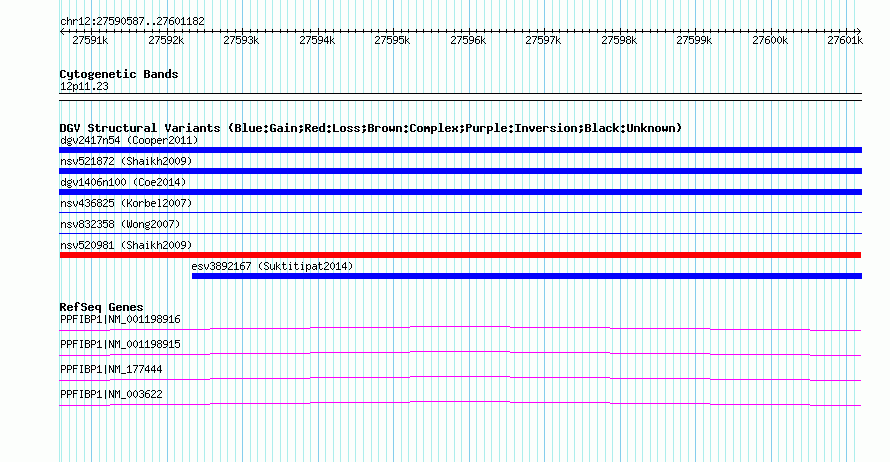Click the 27599k ruler tick label
The width and height of the screenshot is (890, 462).
(694, 40)
